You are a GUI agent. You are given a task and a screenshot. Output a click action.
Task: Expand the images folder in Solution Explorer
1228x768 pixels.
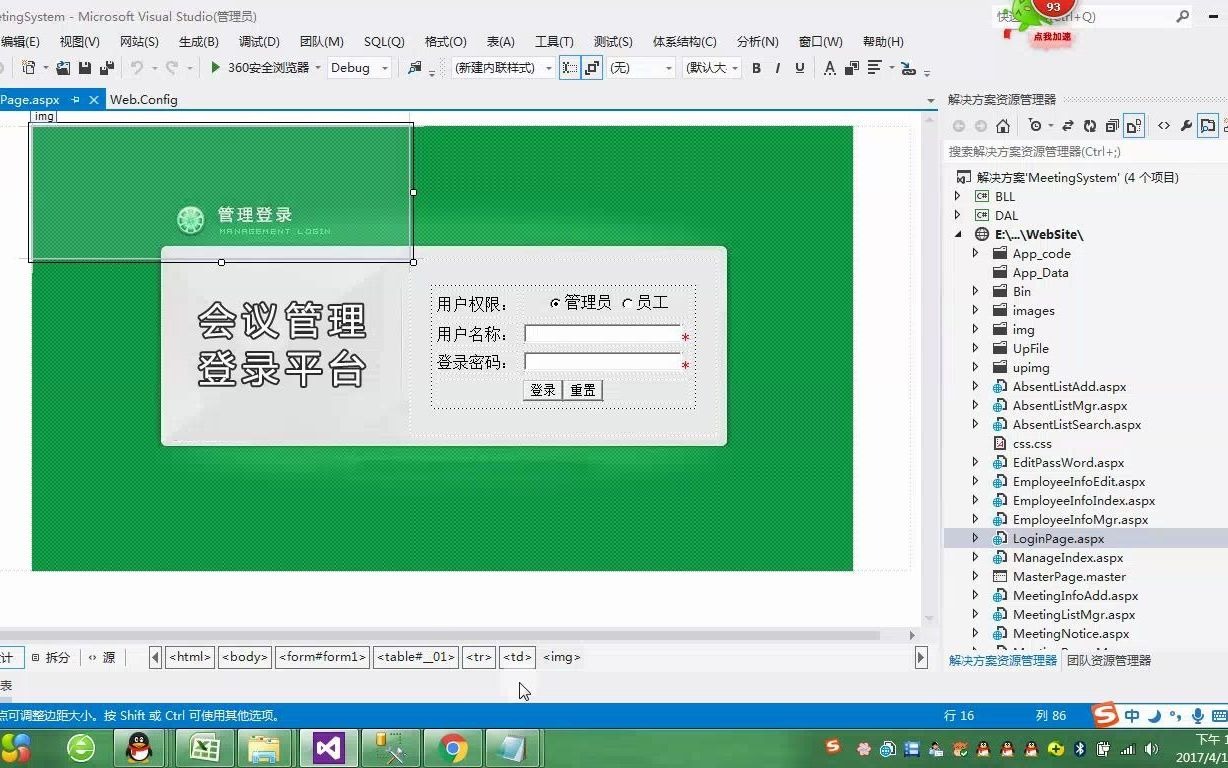pos(976,310)
